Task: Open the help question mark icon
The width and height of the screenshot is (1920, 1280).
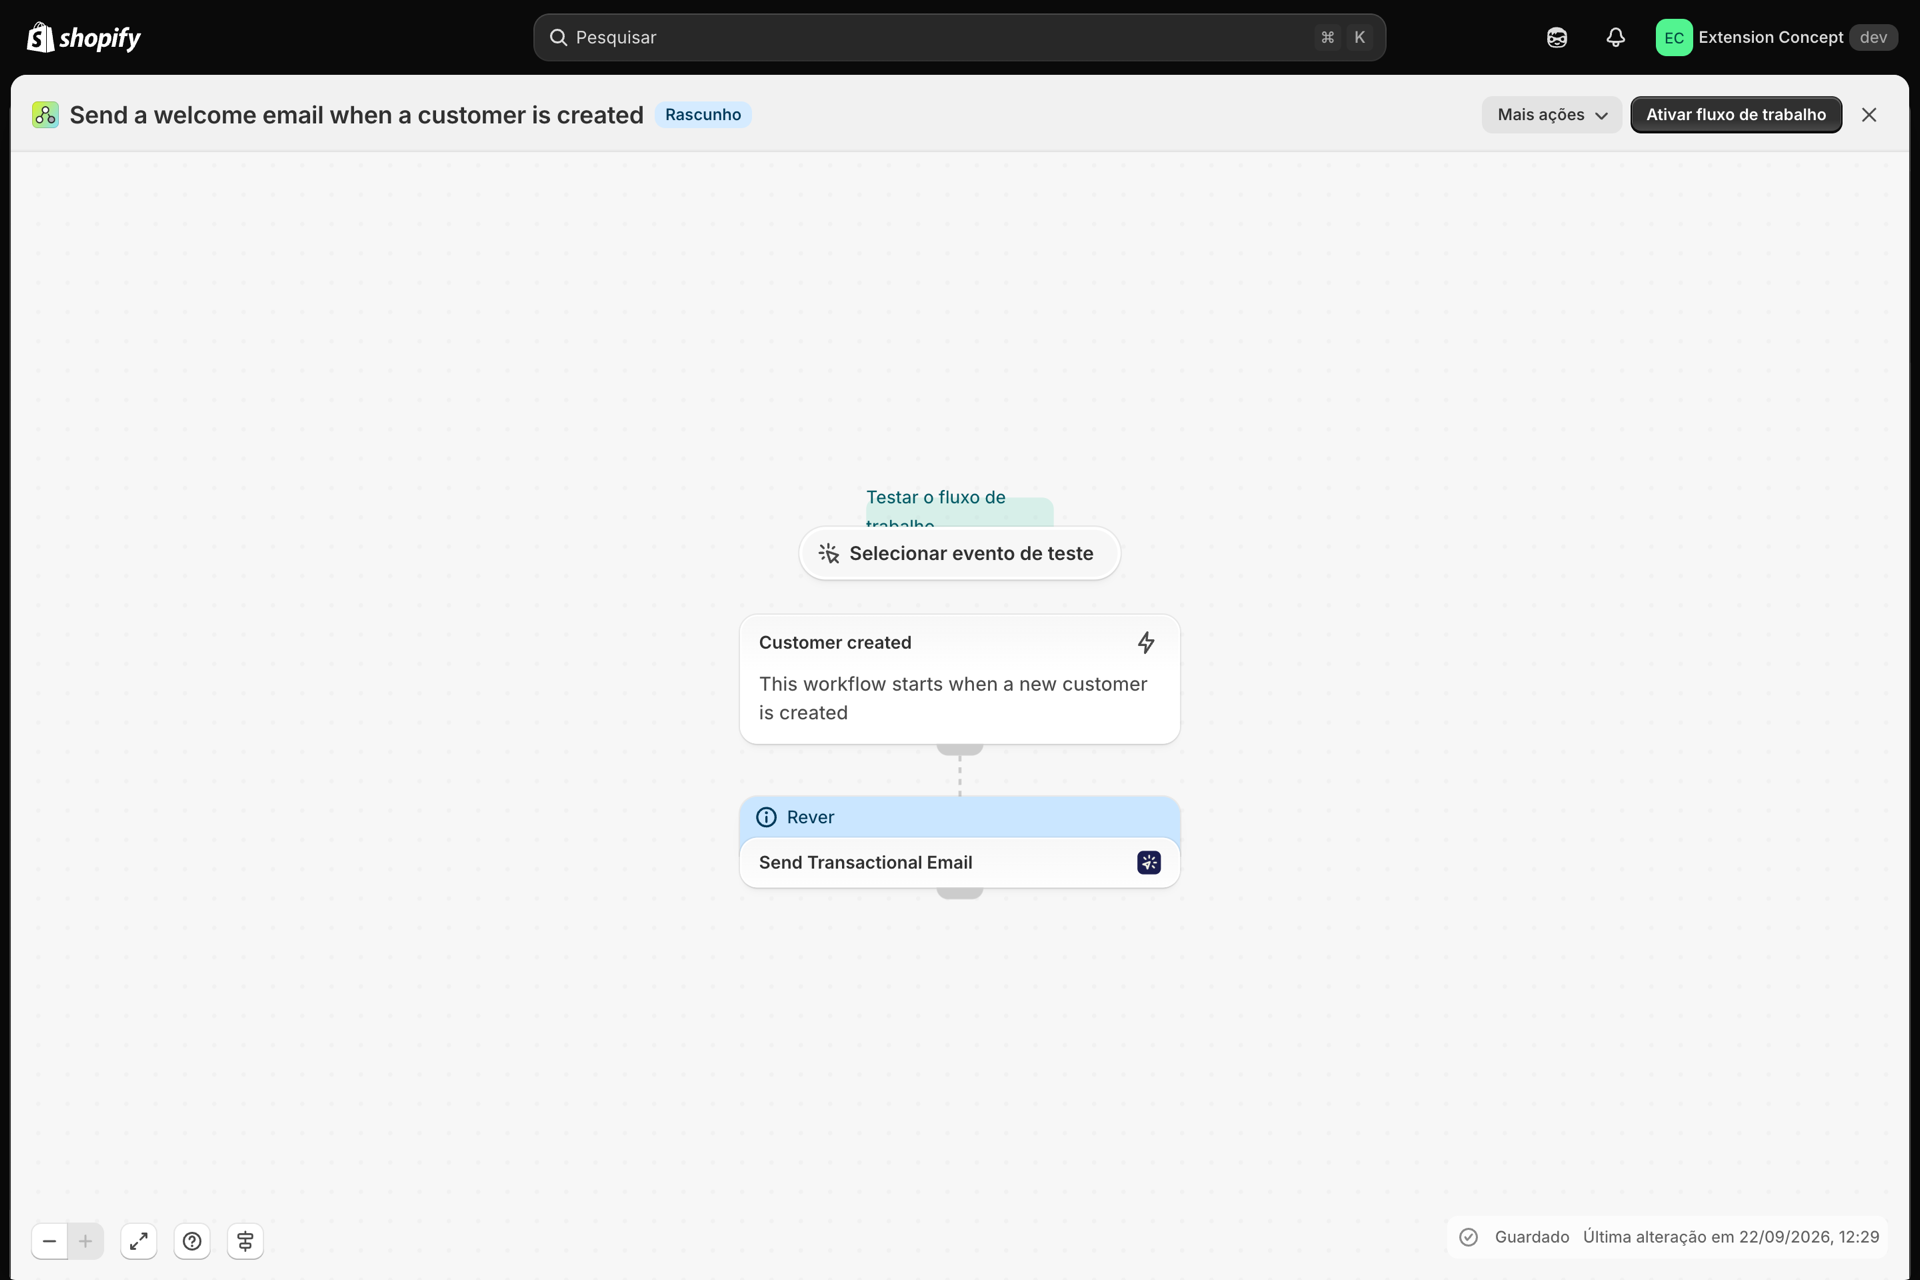Action: pos(192,1241)
